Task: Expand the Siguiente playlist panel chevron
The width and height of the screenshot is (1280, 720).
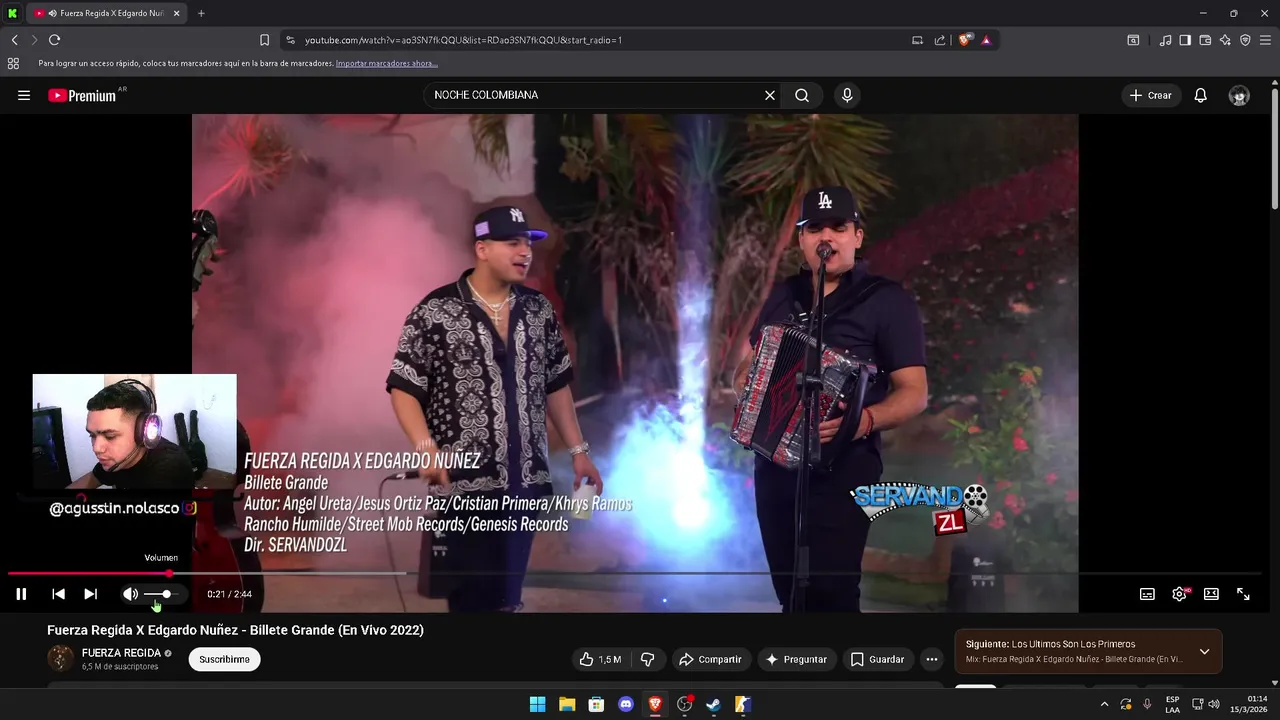Action: click(x=1204, y=652)
